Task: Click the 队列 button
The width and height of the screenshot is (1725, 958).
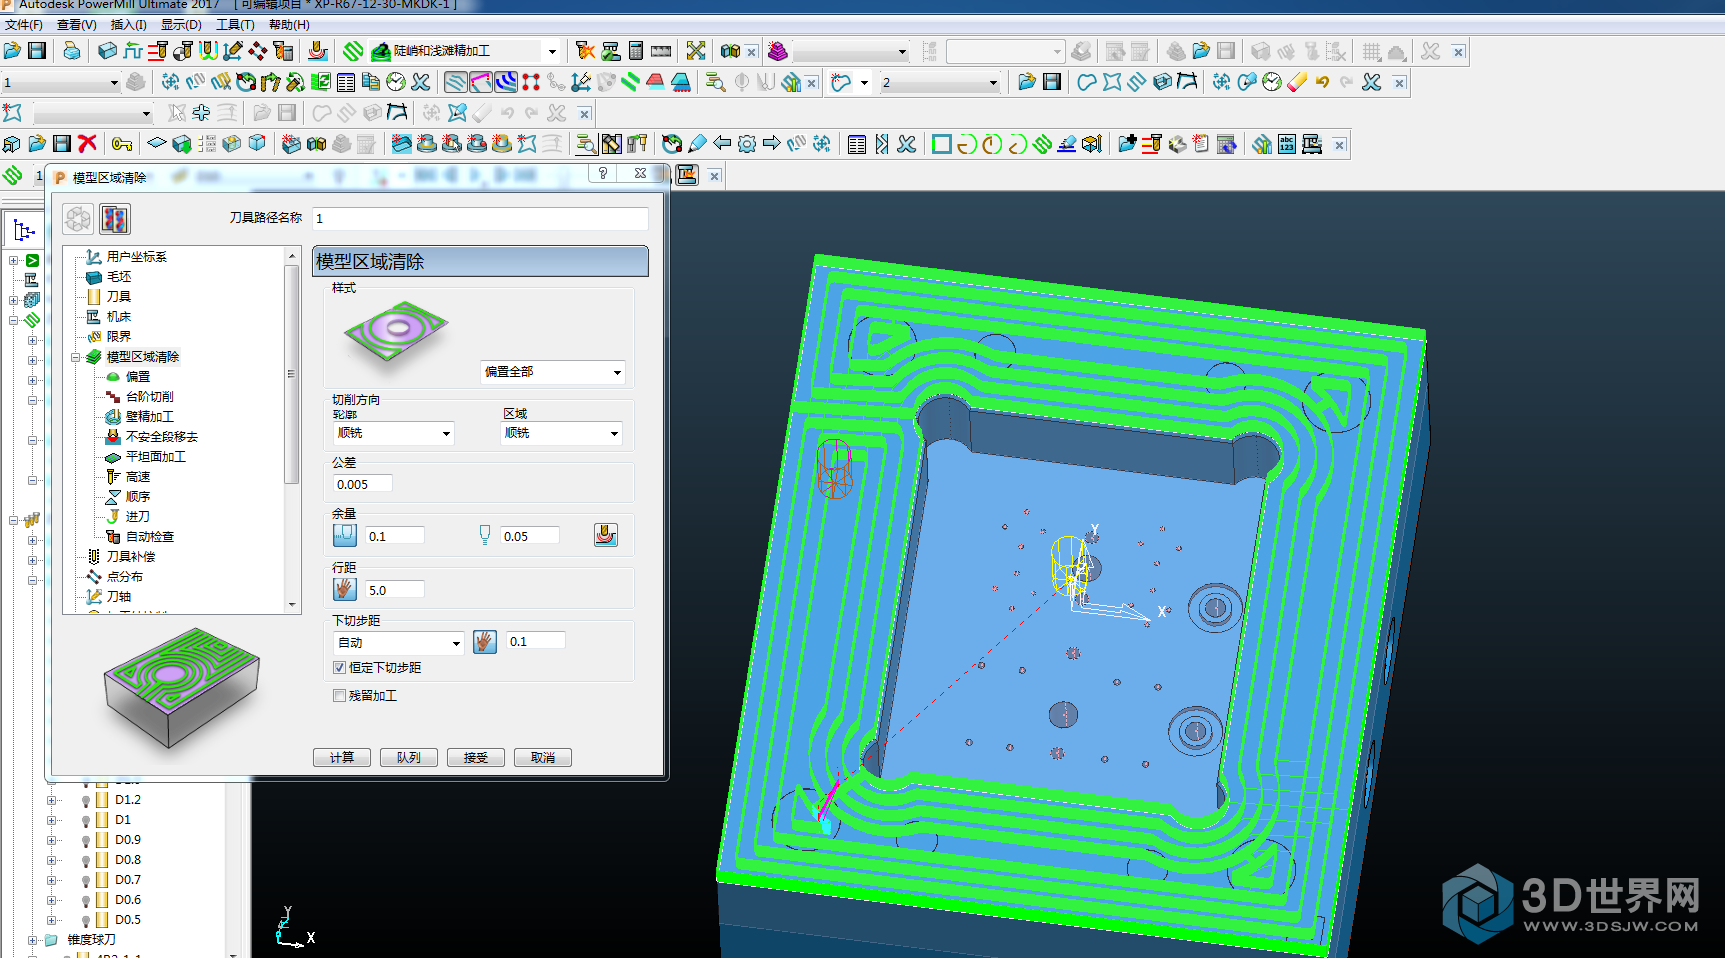Action: 409,757
